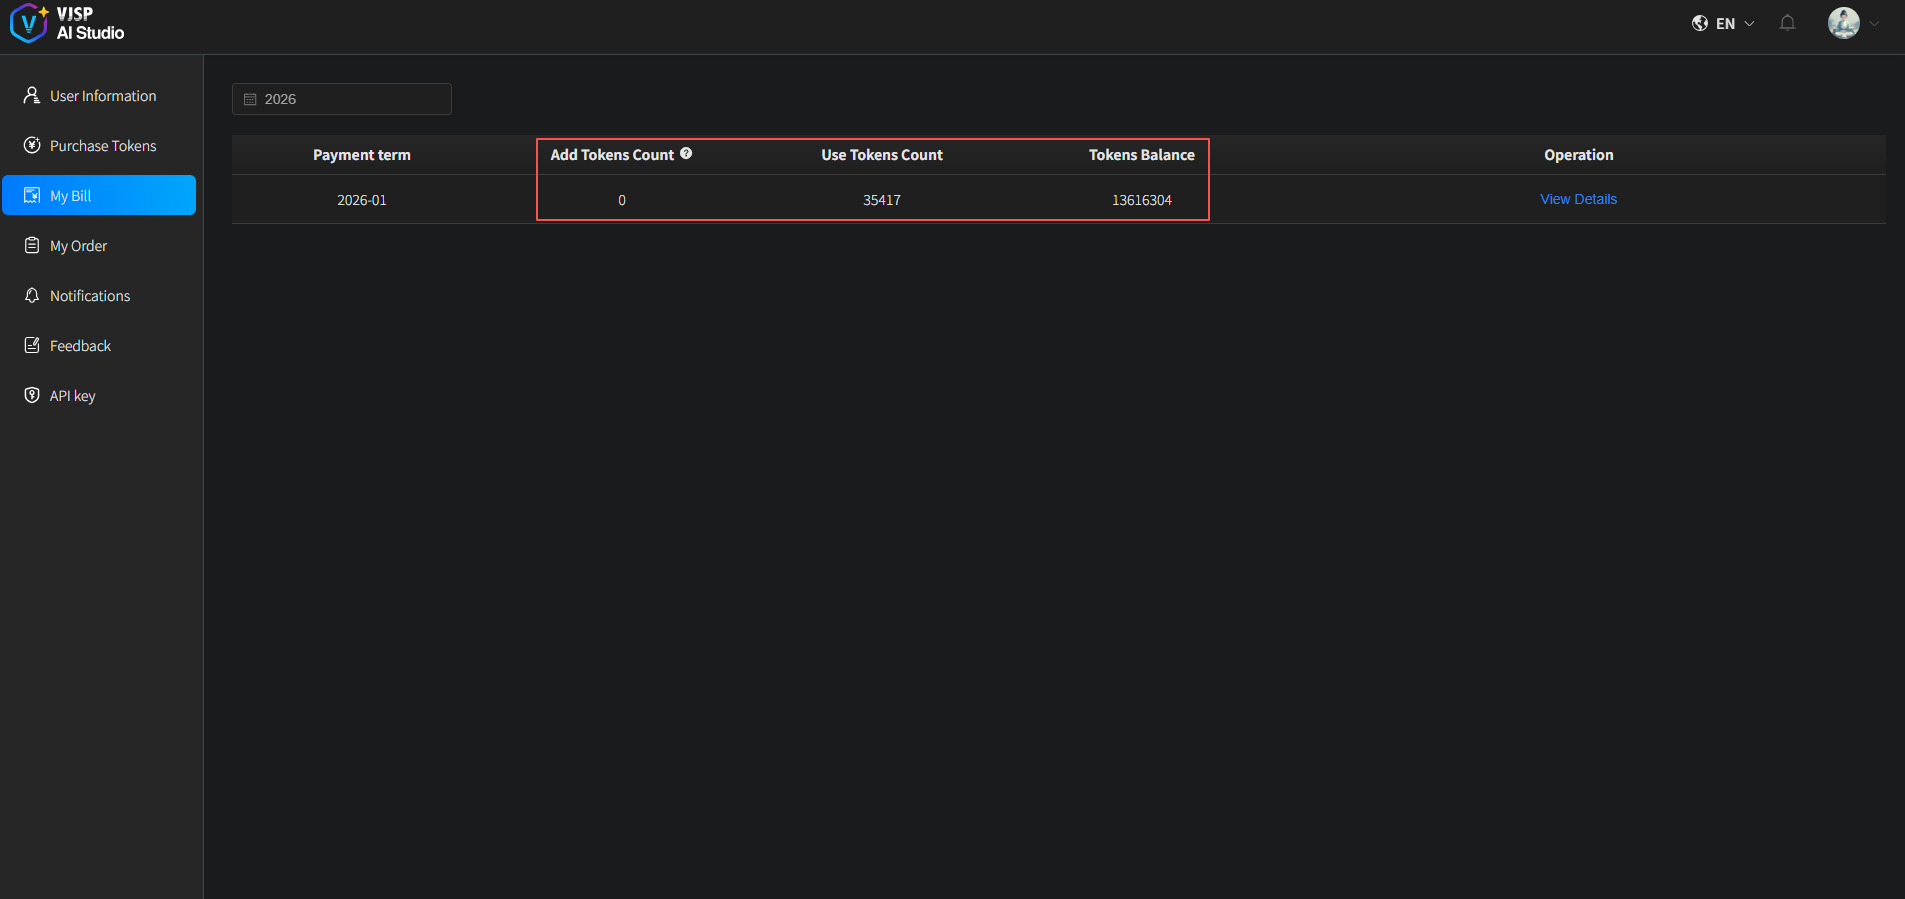
Task: Go to Purchase Tokens page
Action: tap(103, 146)
